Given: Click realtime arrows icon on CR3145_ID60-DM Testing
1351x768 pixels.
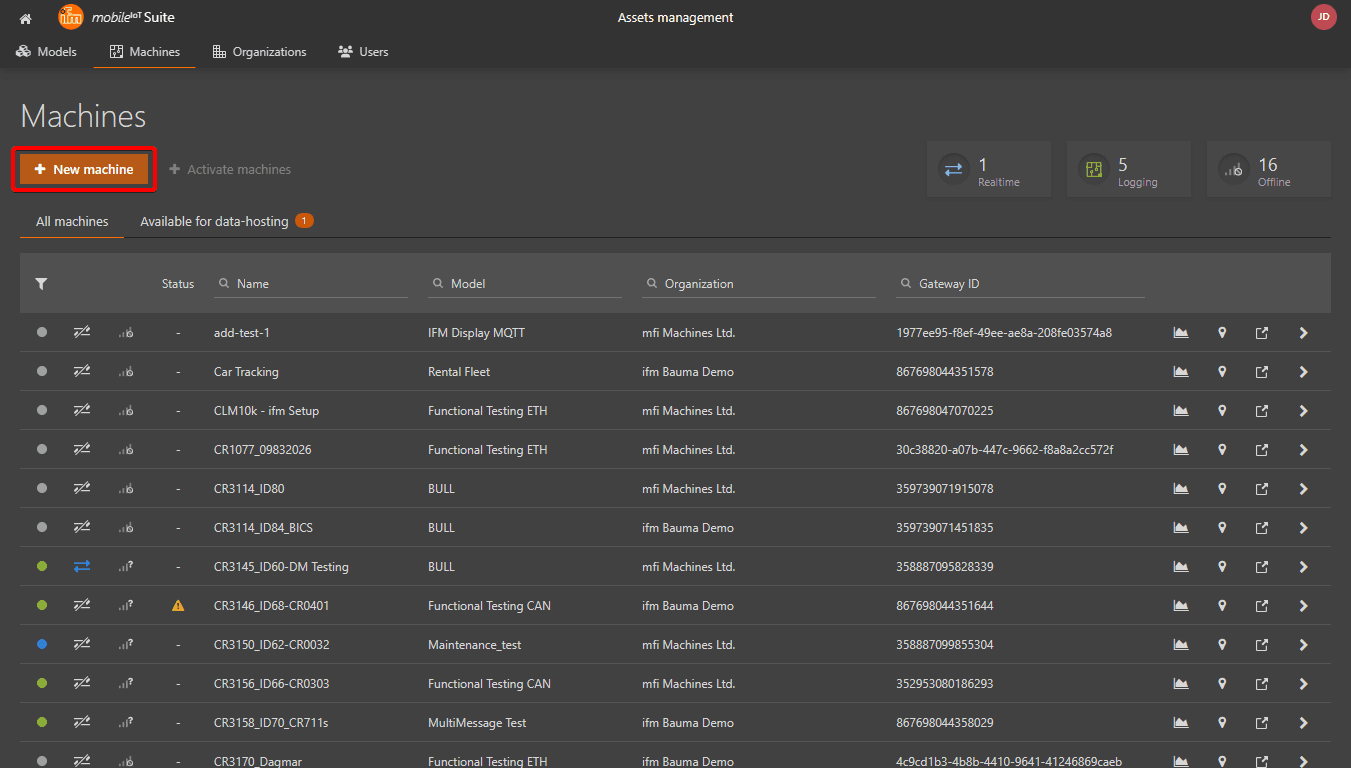Looking at the screenshot, I should [x=82, y=567].
